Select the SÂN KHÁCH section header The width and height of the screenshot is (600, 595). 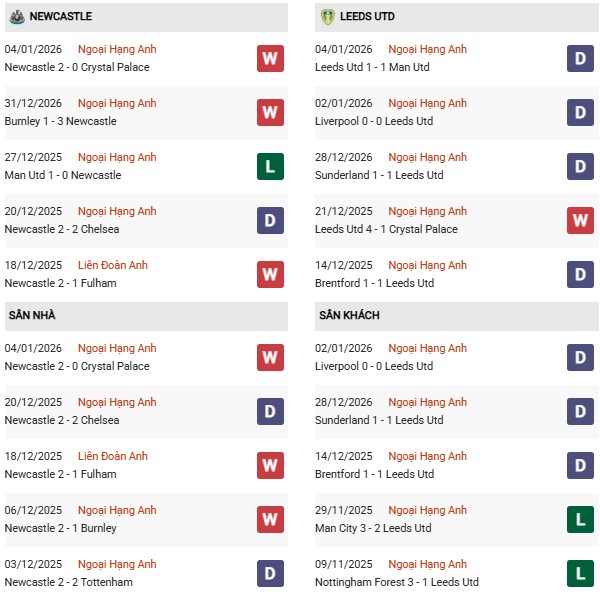coord(349,316)
